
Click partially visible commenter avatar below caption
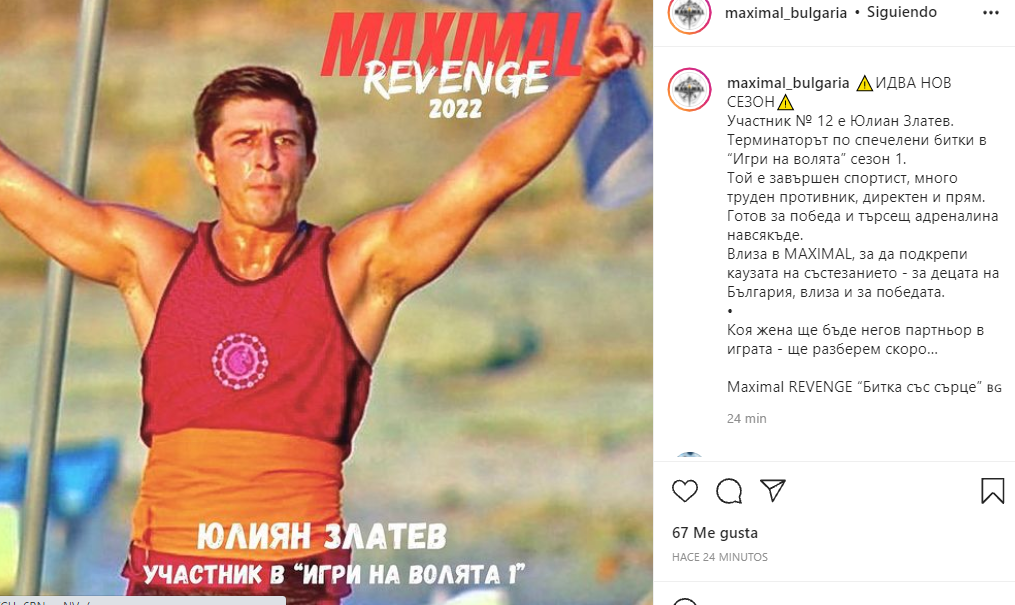689,456
